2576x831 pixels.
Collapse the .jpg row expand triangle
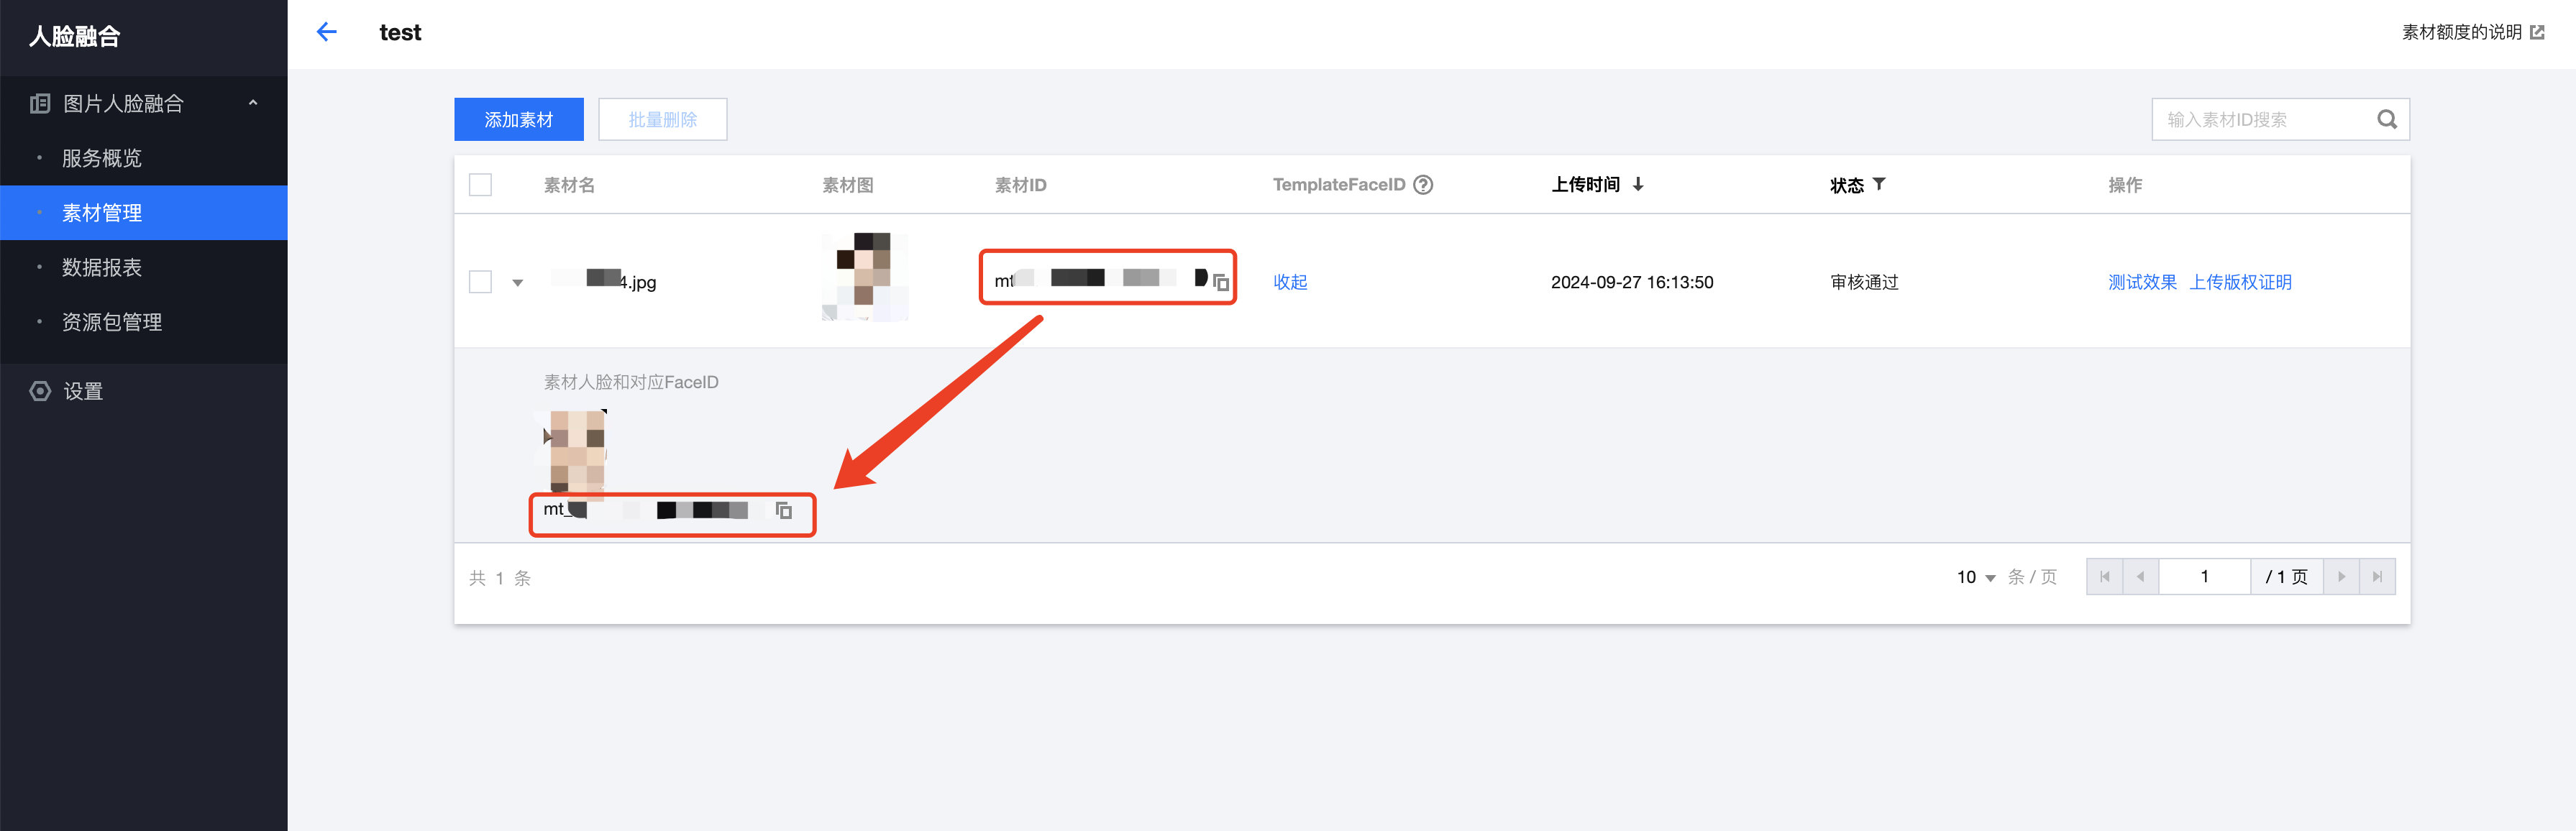518,283
